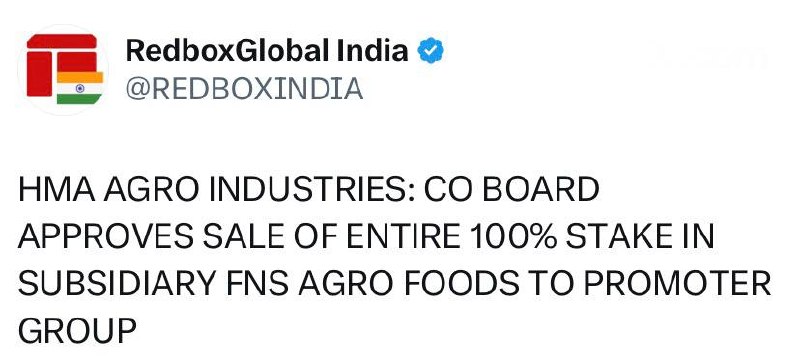Click the faint watermark at top right
The width and height of the screenshot is (800, 360).
711,58
